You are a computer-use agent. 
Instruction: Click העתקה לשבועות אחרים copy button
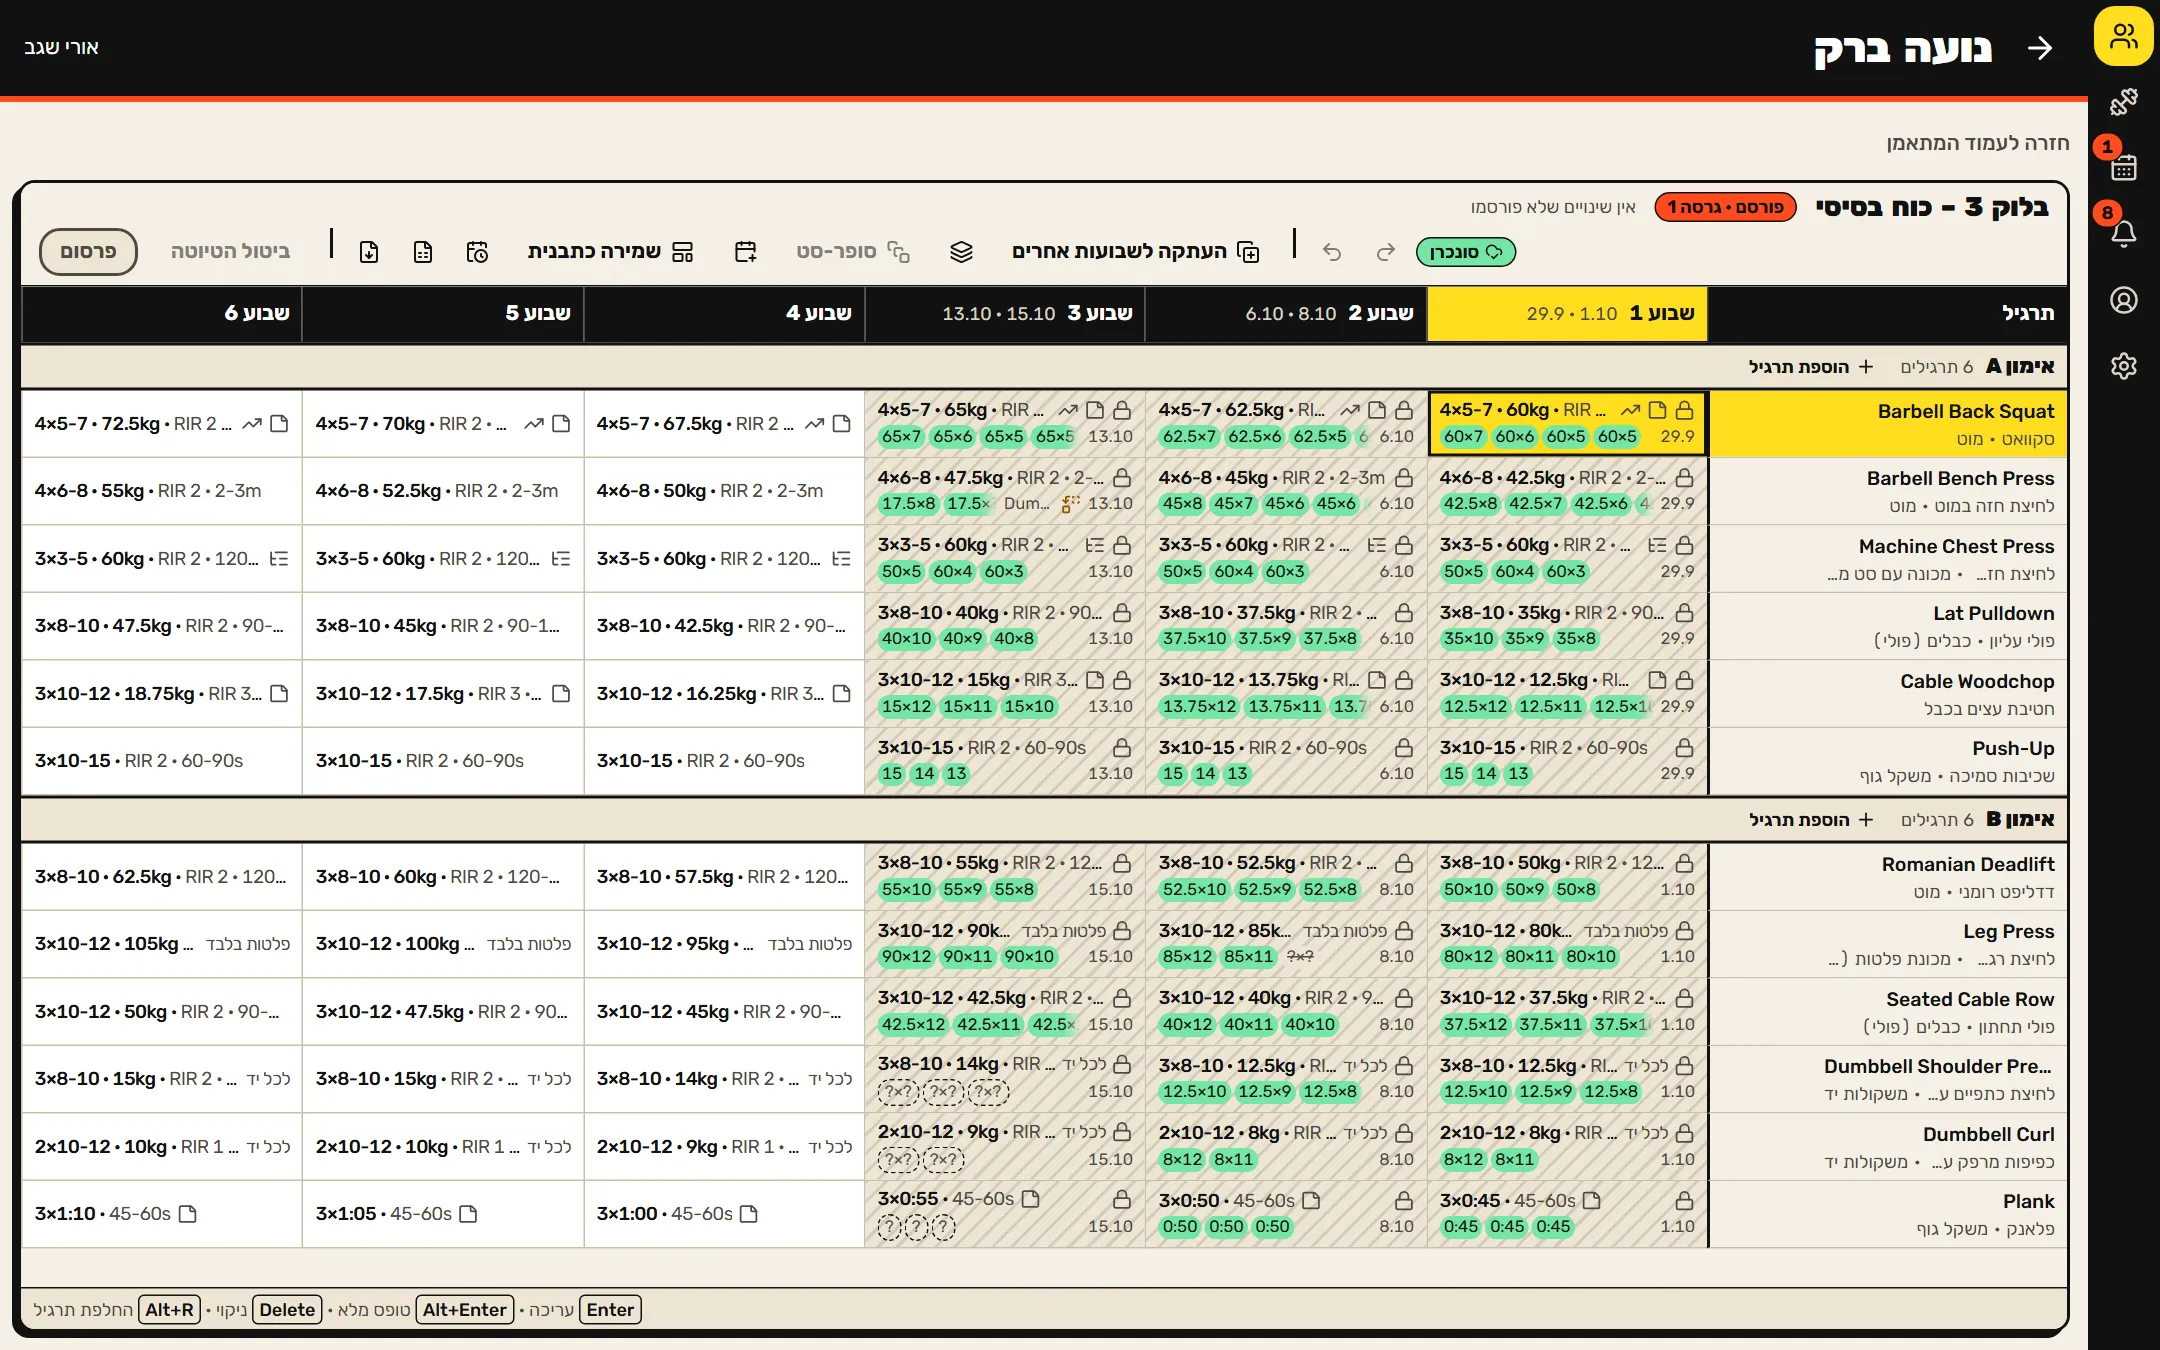pos(1135,252)
